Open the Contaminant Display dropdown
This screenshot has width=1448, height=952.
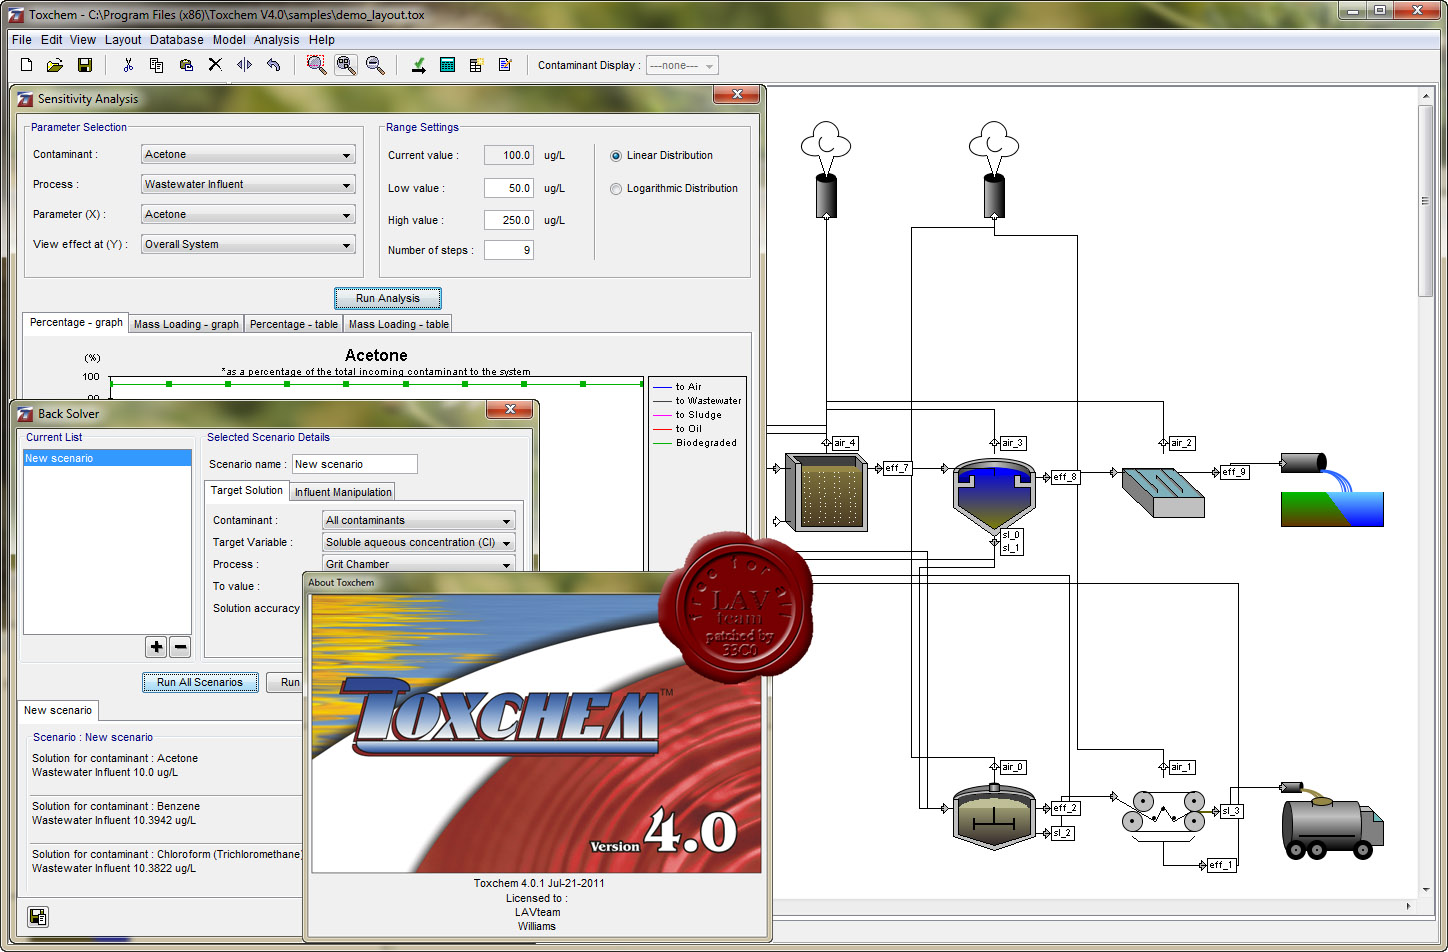pyautogui.click(x=682, y=65)
